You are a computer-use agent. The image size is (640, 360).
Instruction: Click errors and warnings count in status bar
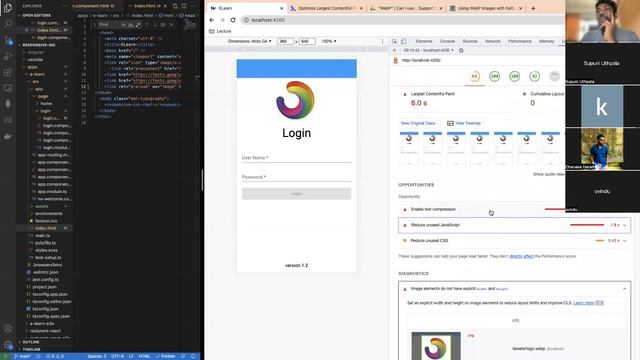(55, 356)
